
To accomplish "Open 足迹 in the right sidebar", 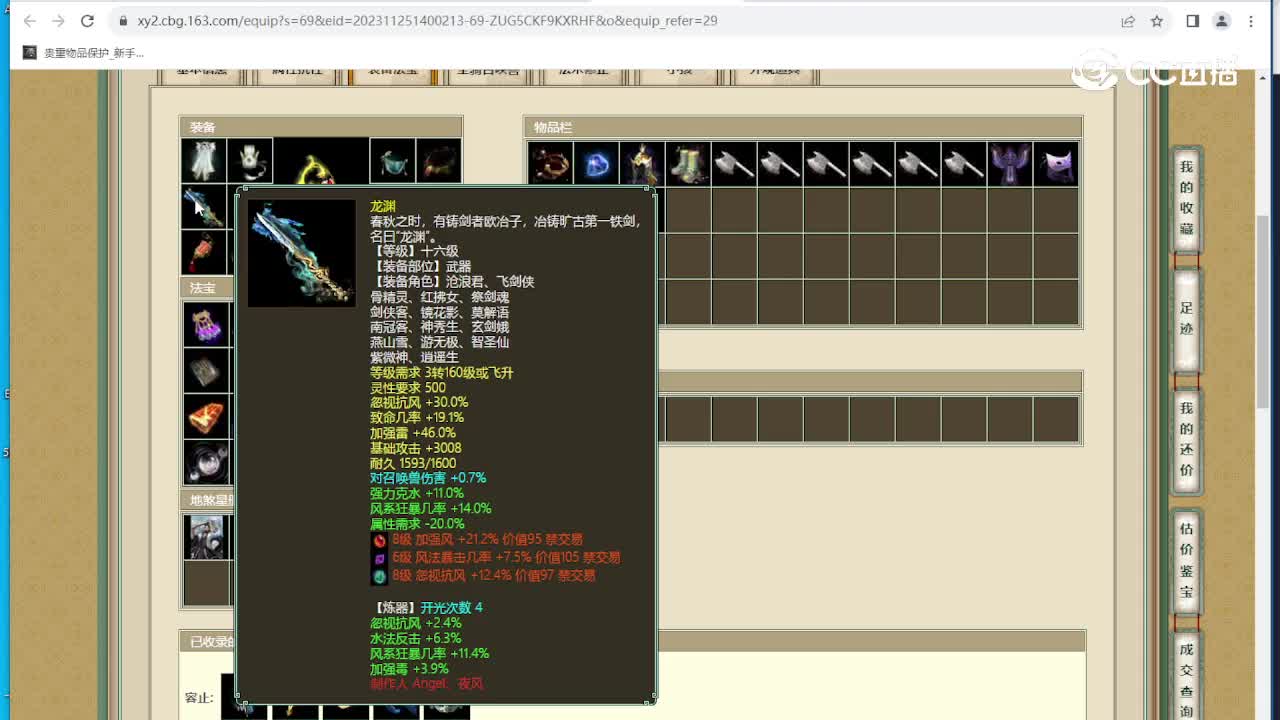I will [1186, 320].
